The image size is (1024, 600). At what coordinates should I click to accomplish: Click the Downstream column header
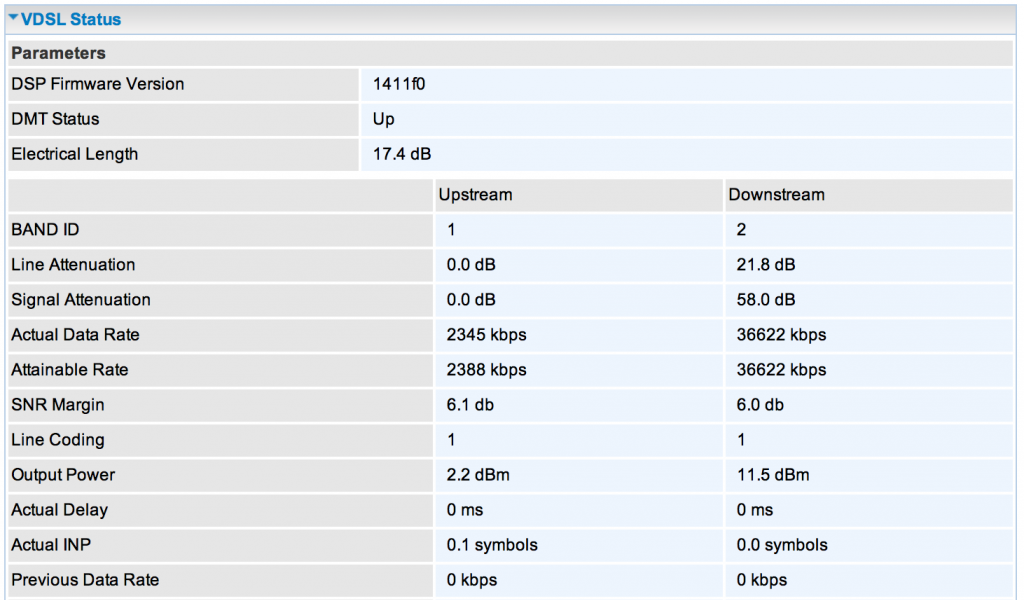coord(776,195)
